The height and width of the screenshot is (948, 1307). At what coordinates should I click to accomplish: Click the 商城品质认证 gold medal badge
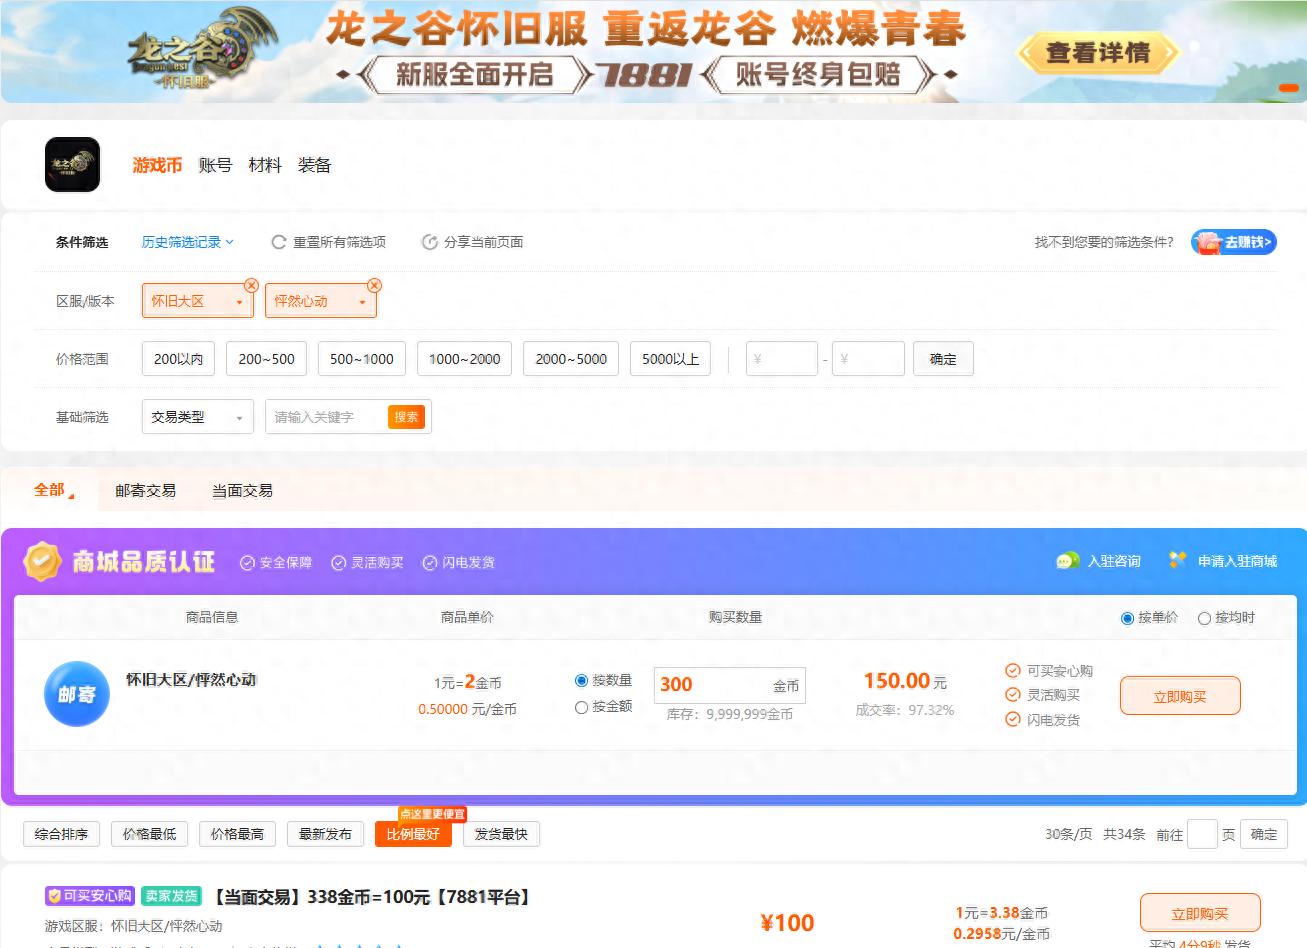42,560
